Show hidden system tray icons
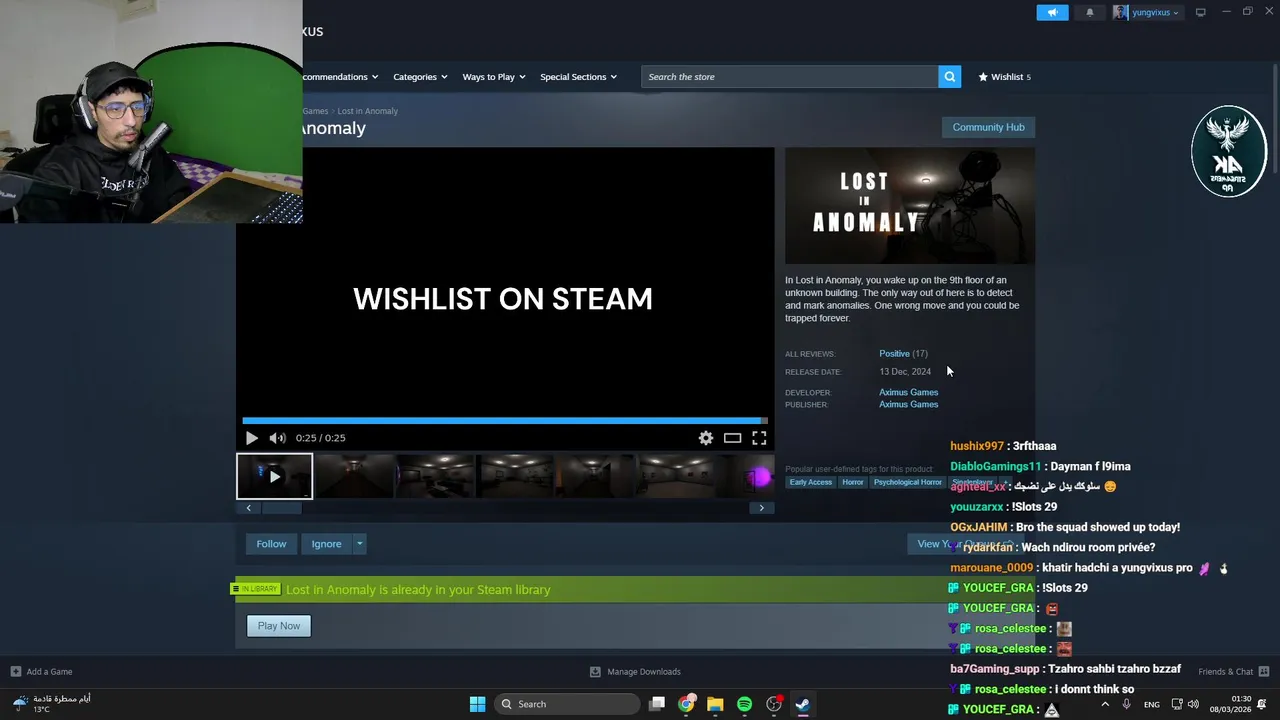The image size is (1280, 720). point(1106,704)
